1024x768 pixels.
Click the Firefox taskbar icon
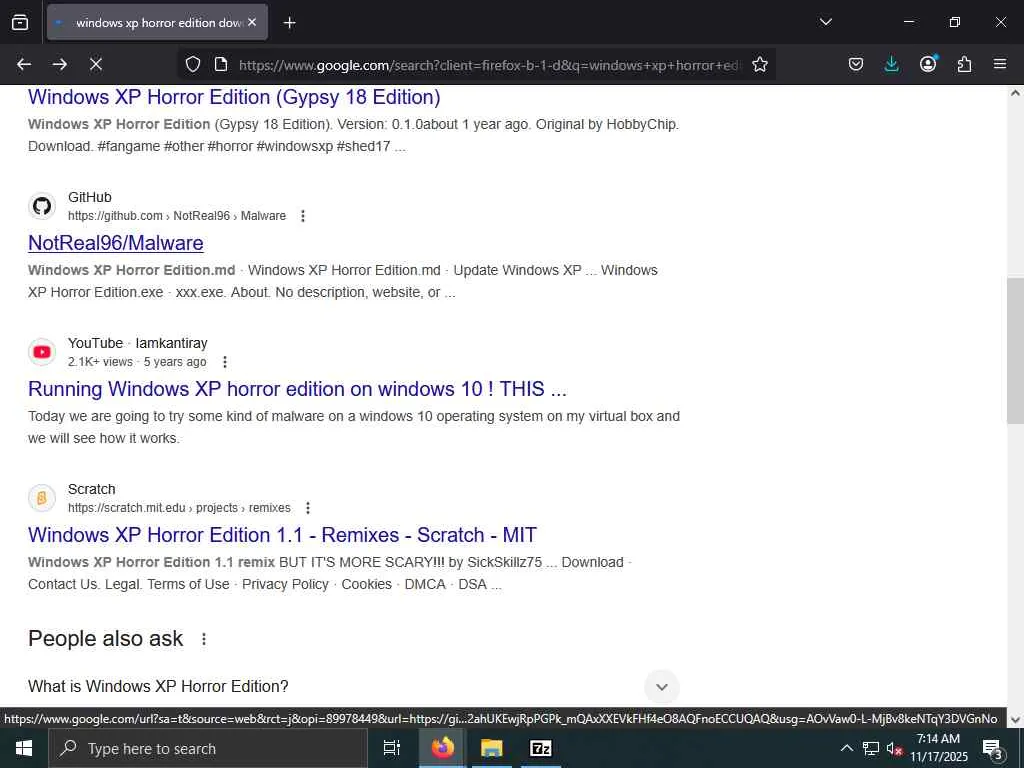click(442, 748)
